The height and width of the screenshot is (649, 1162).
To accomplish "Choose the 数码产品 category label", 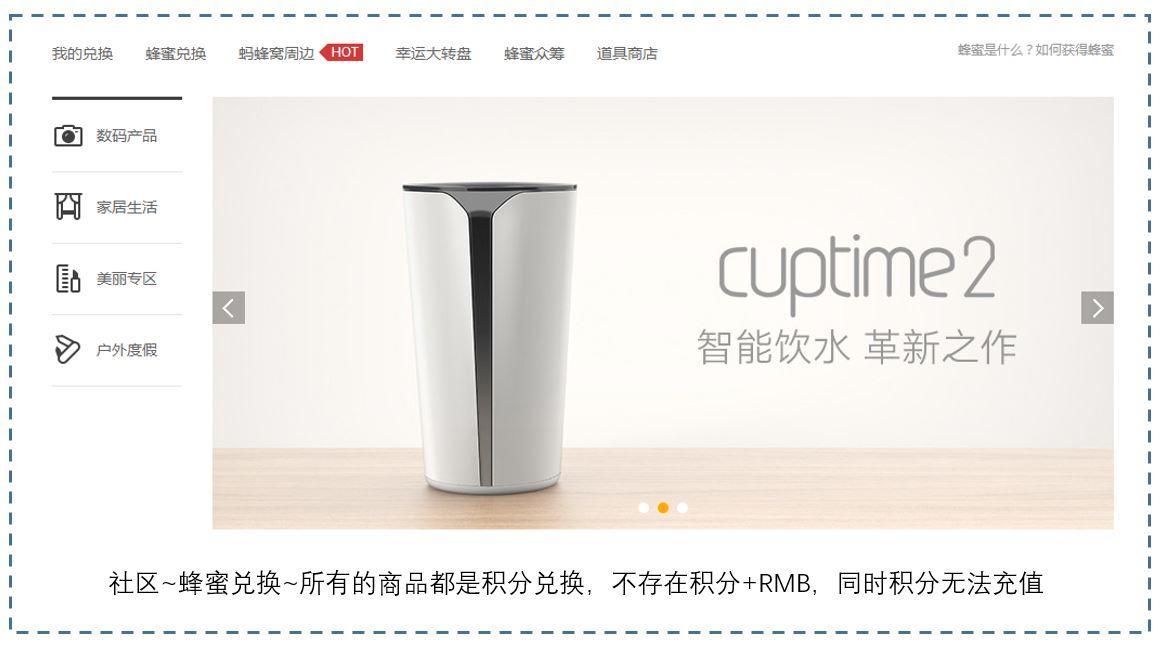I will pyautogui.click(x=127, y=136).
